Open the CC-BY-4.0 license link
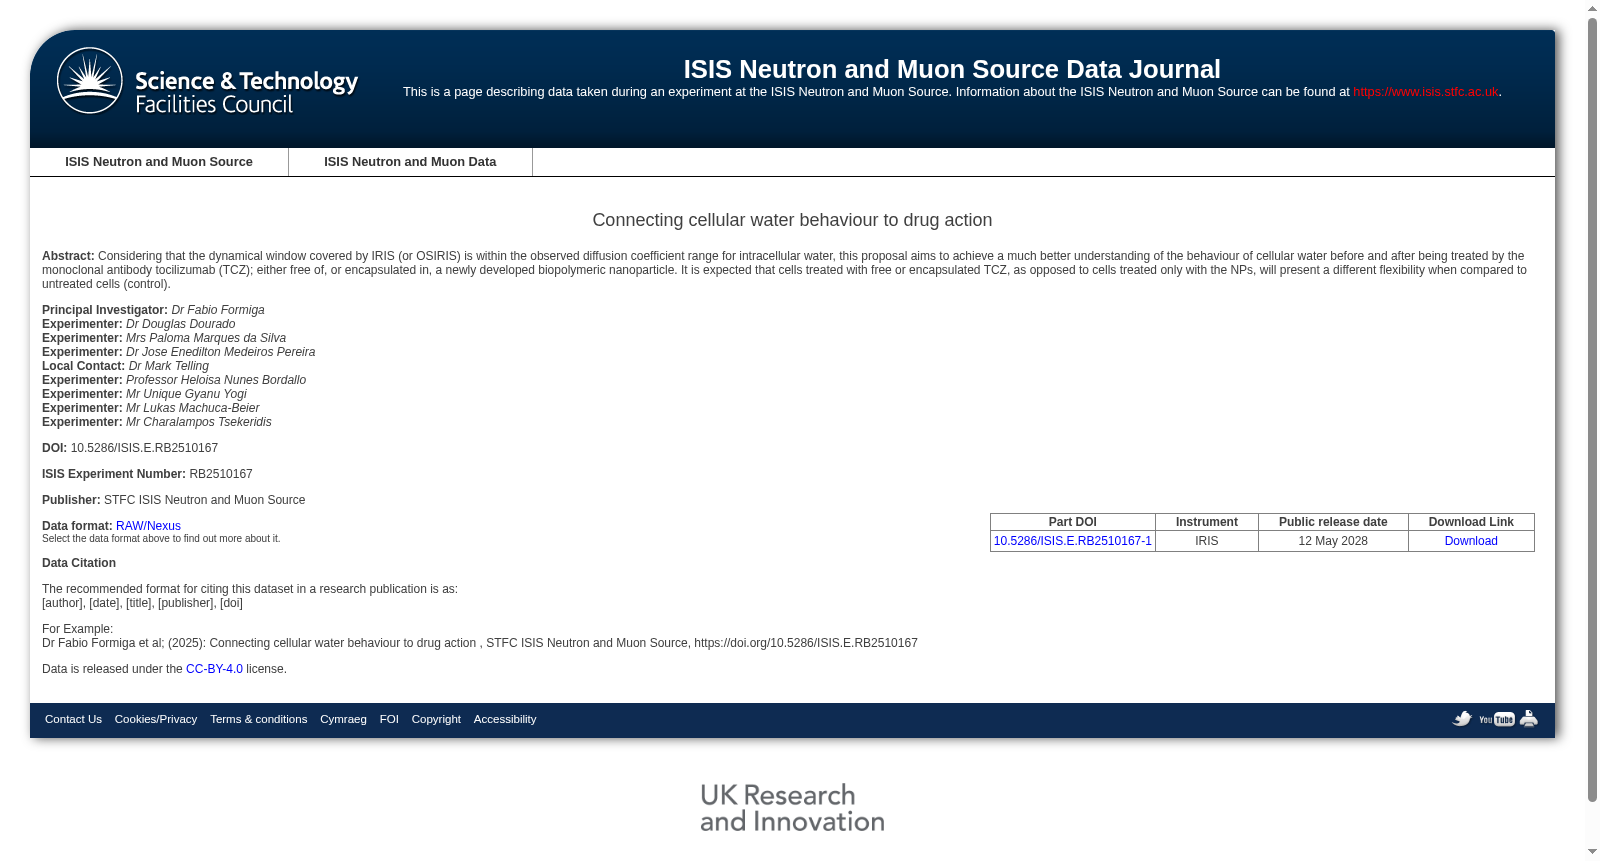 [x=214, y=669]
